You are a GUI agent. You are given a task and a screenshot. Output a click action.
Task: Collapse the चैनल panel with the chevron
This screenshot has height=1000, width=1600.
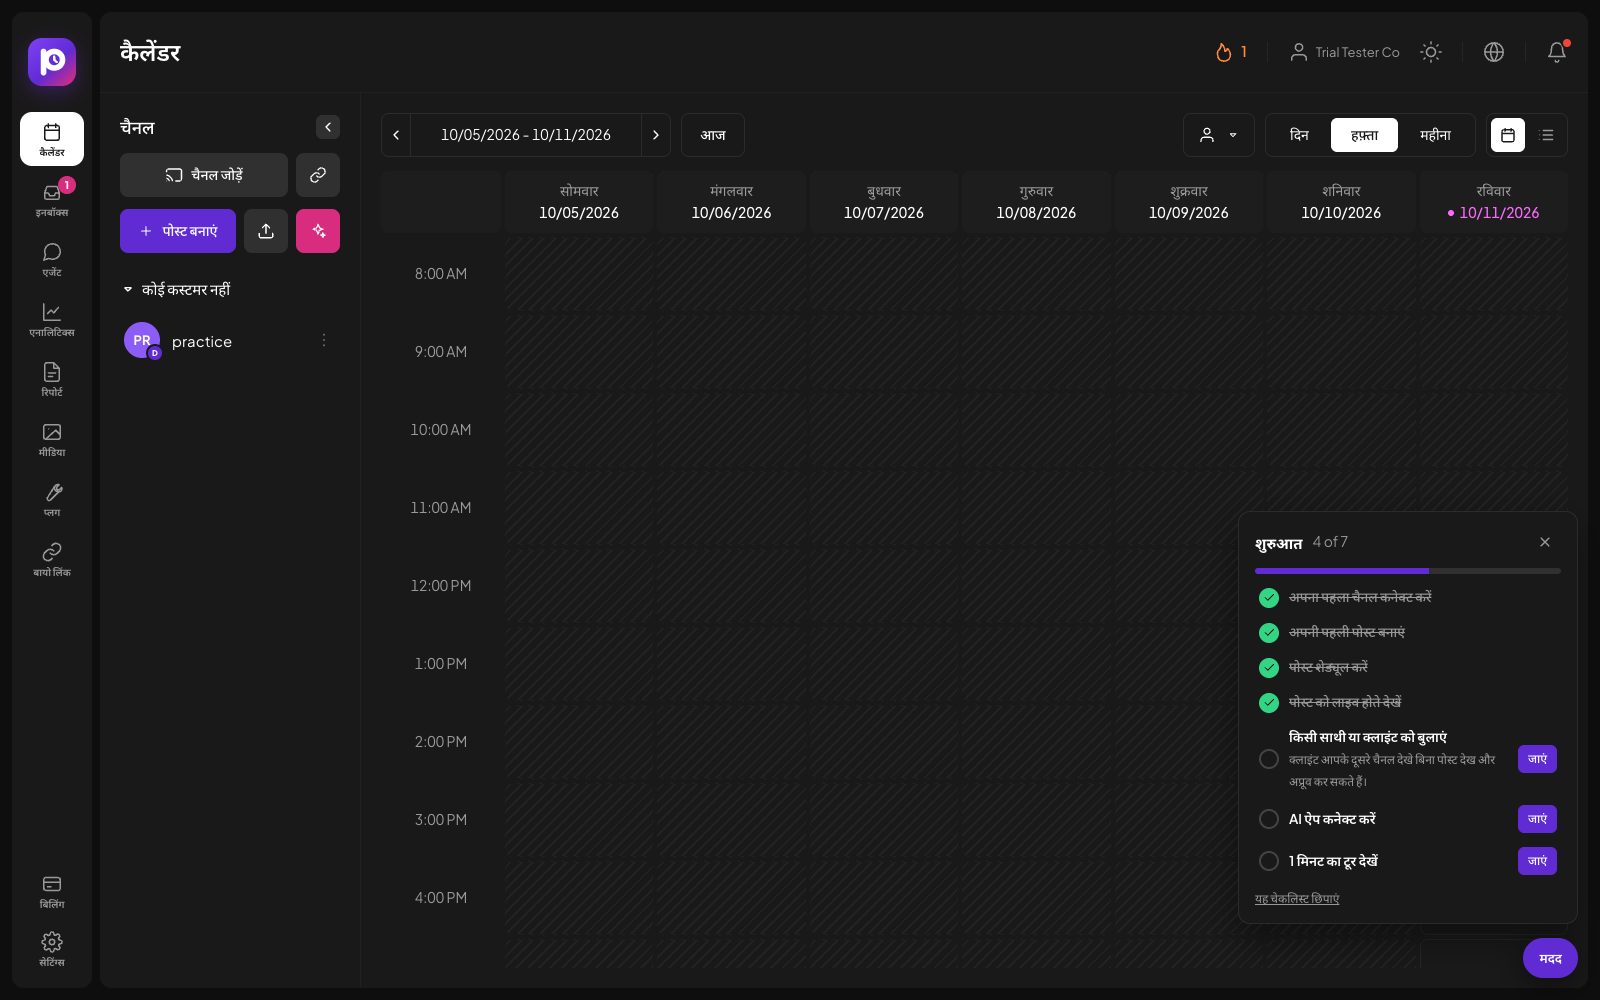(328, 127)
